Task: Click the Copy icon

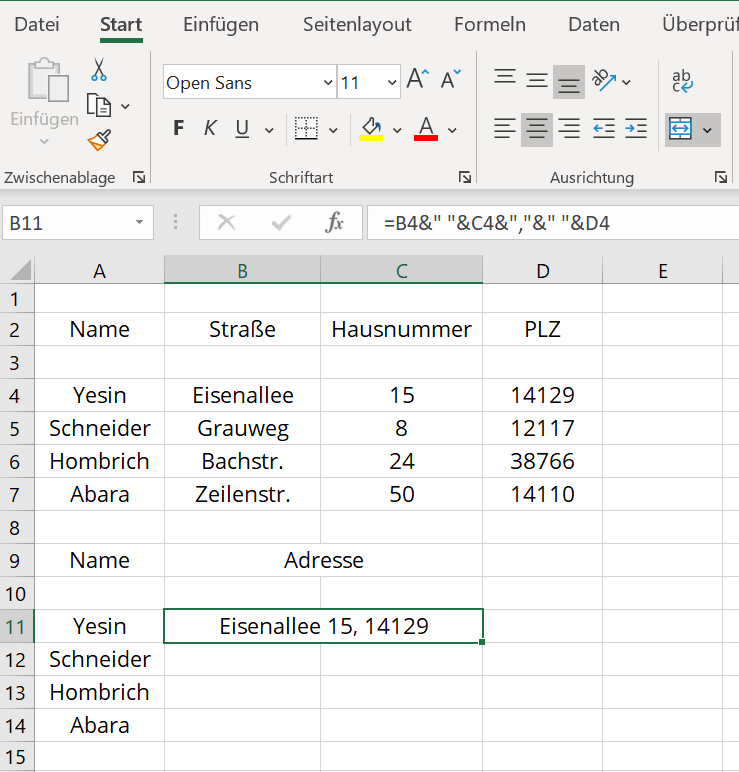Action: coord(99,105)
